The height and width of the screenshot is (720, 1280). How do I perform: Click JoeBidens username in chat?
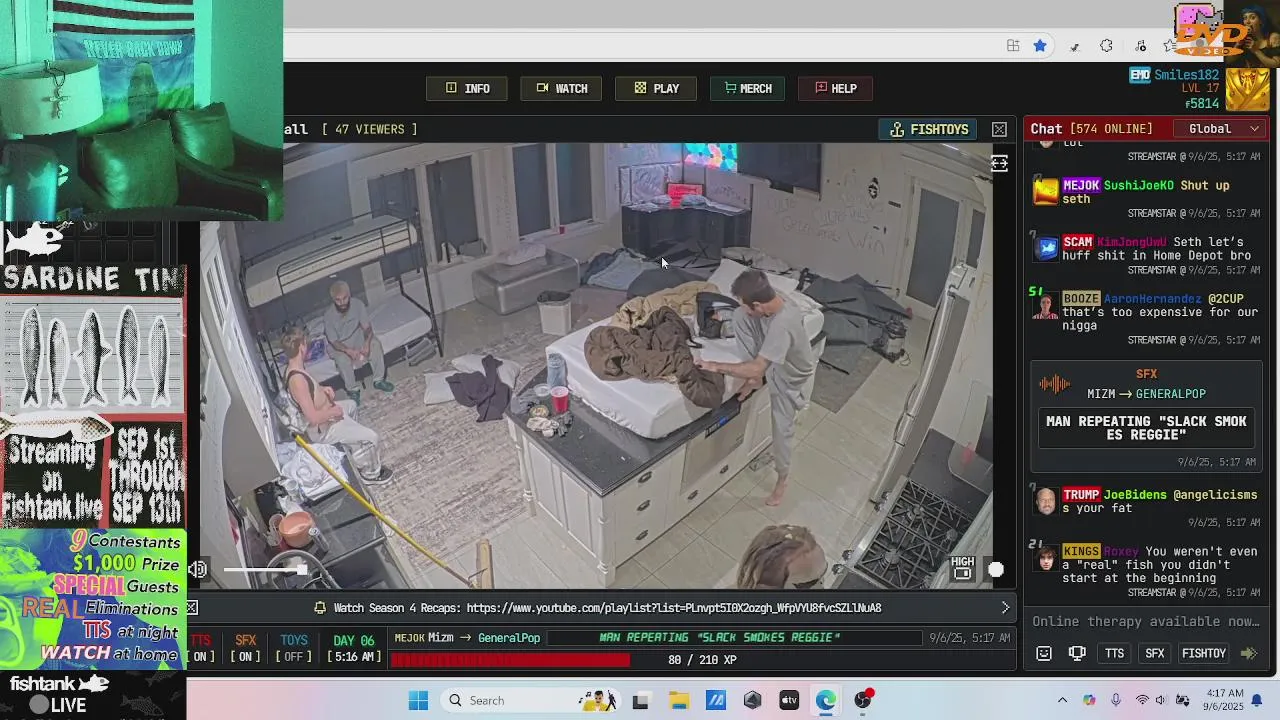click(1136, 495)
